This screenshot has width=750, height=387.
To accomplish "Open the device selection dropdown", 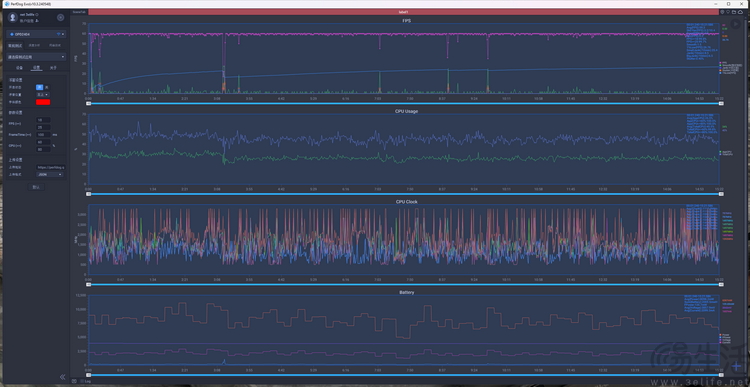I will pyautogui.click(x=36, y=34).
